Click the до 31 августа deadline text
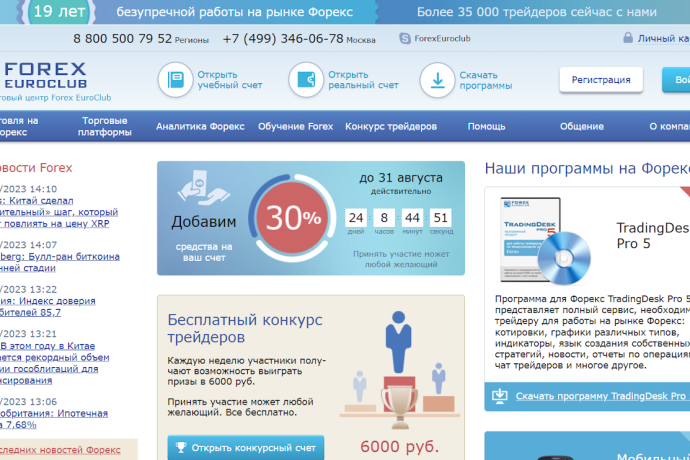 (401, 178)
